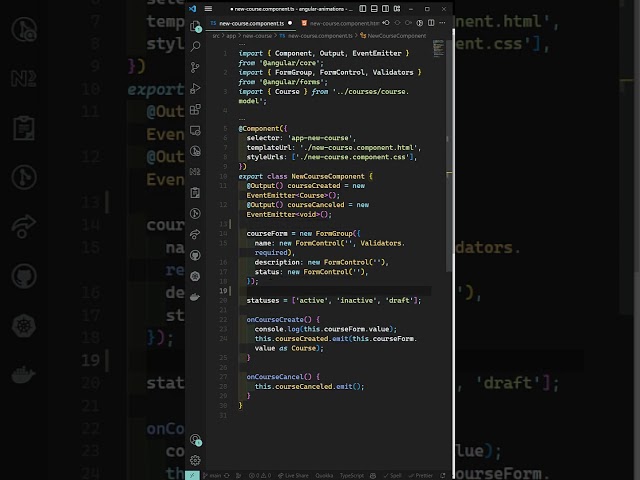640x480 pixels.
Task: Click the Split Editor Right icon
Action: pos(431,23)
